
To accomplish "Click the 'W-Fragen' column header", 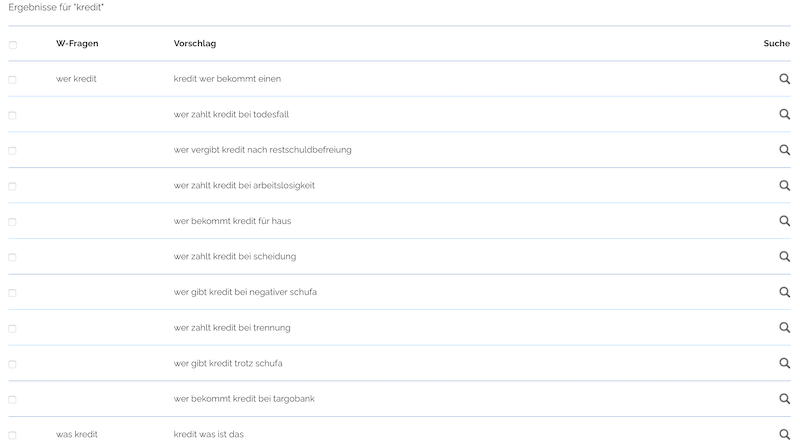I will (77, 43).
